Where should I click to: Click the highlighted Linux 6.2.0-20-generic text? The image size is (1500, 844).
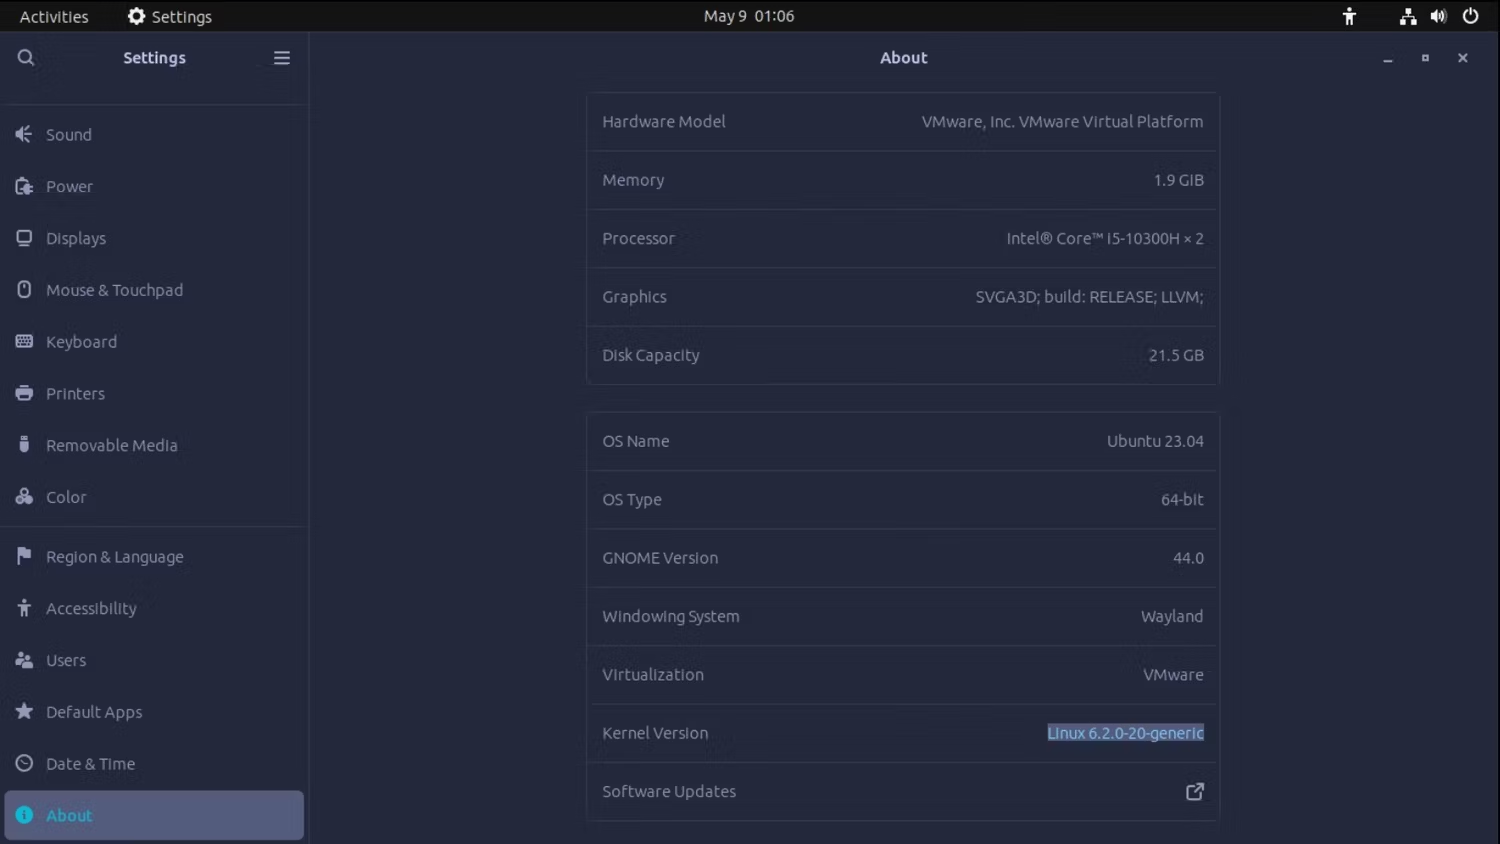[x=1125, y=733]
